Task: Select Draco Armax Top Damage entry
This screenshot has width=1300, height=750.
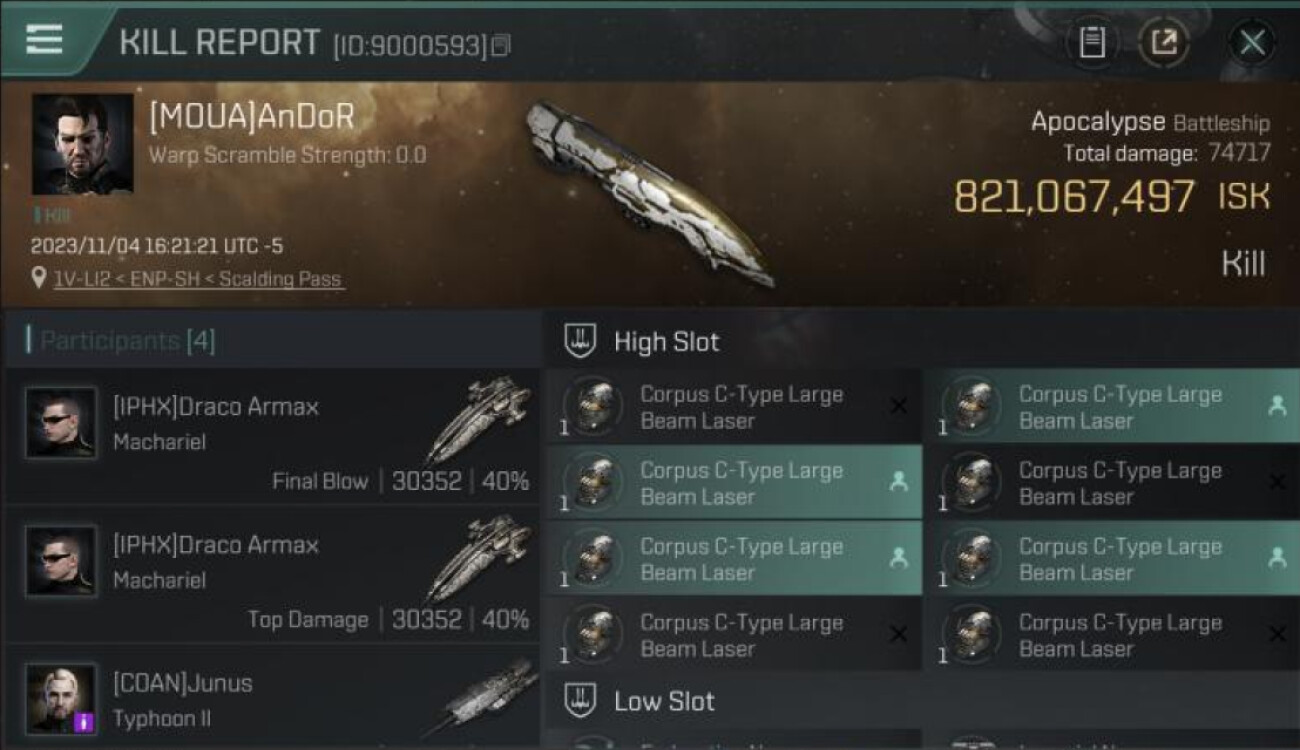Action: (271, 574)
